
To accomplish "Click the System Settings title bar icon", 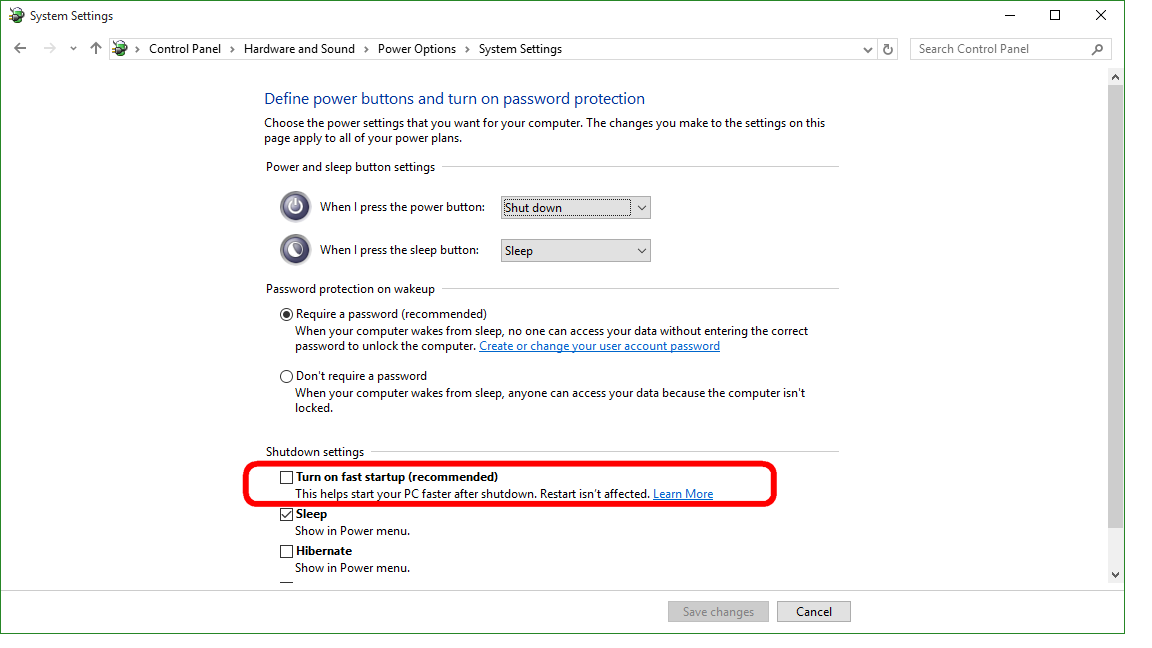I will click(16, 15).
